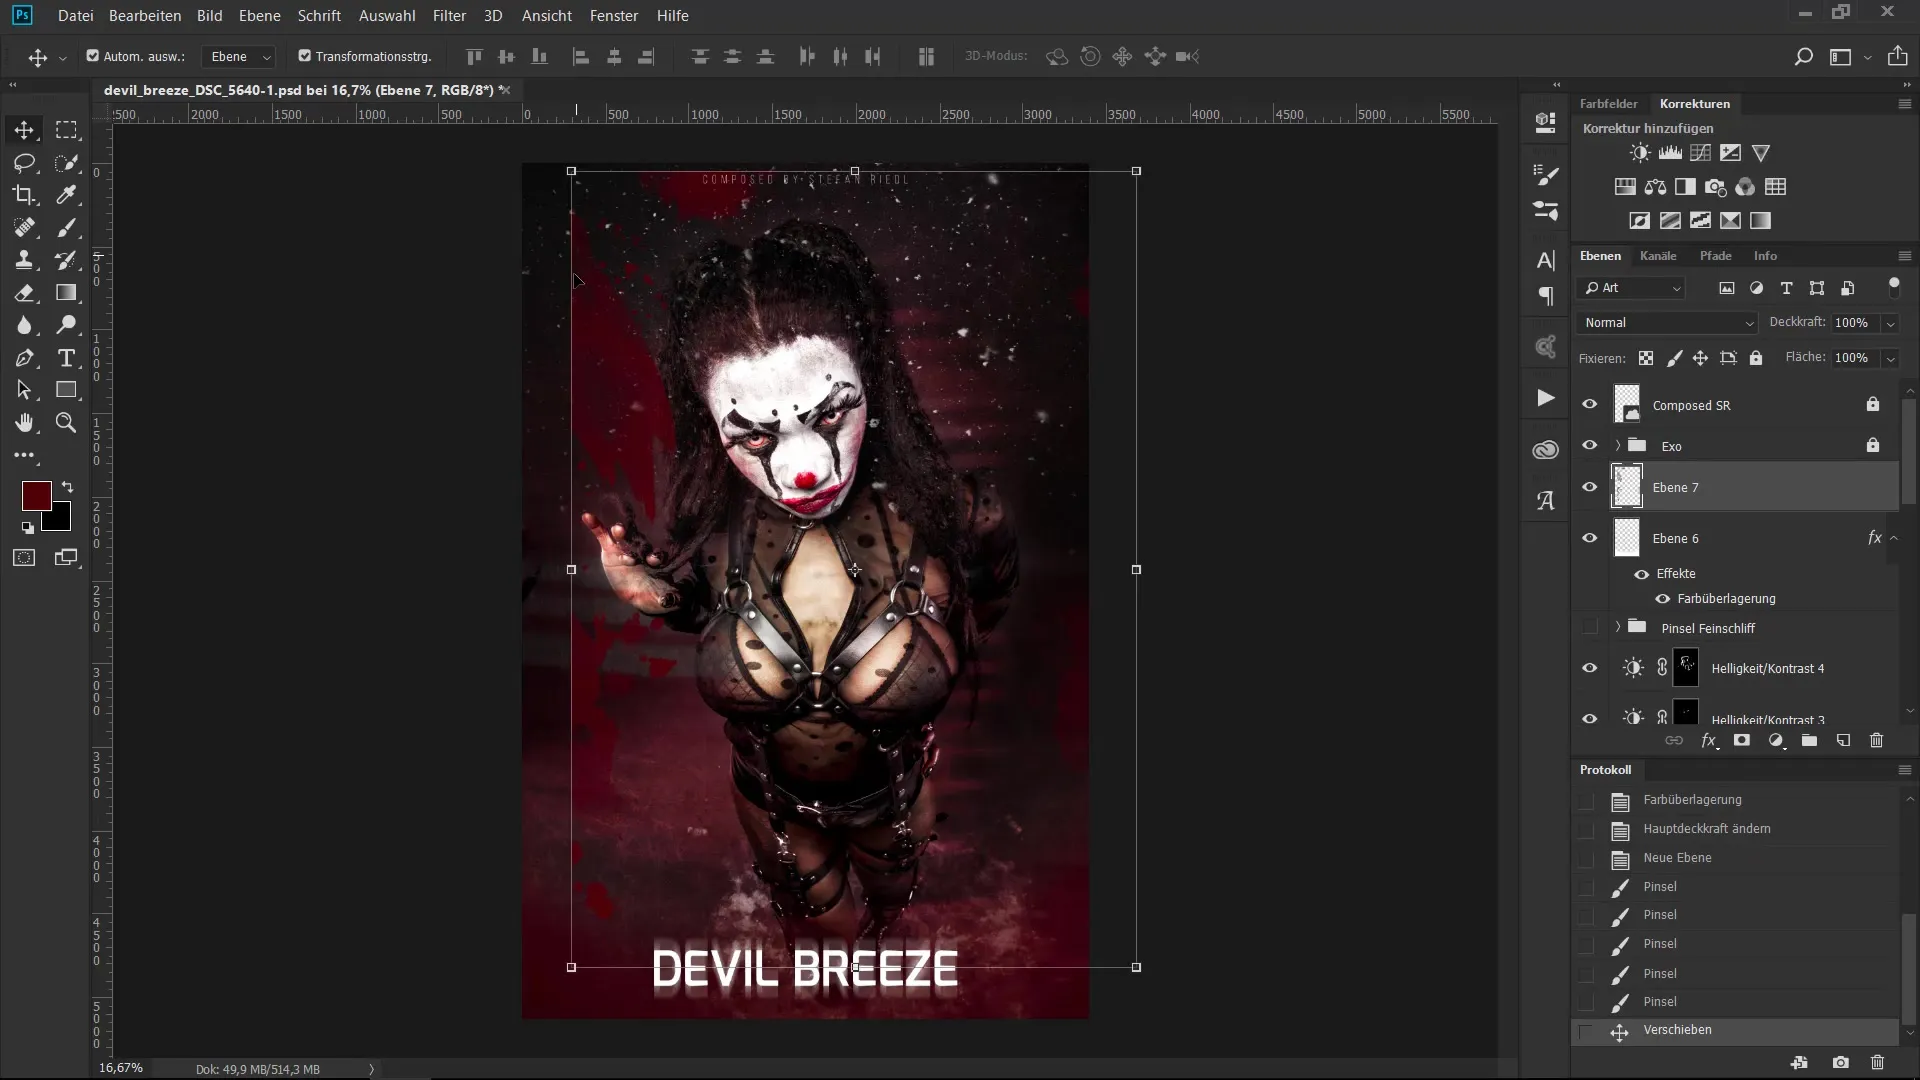Select the Path Selection tool
1920x1080 pixels.
(x=24, y=390)
